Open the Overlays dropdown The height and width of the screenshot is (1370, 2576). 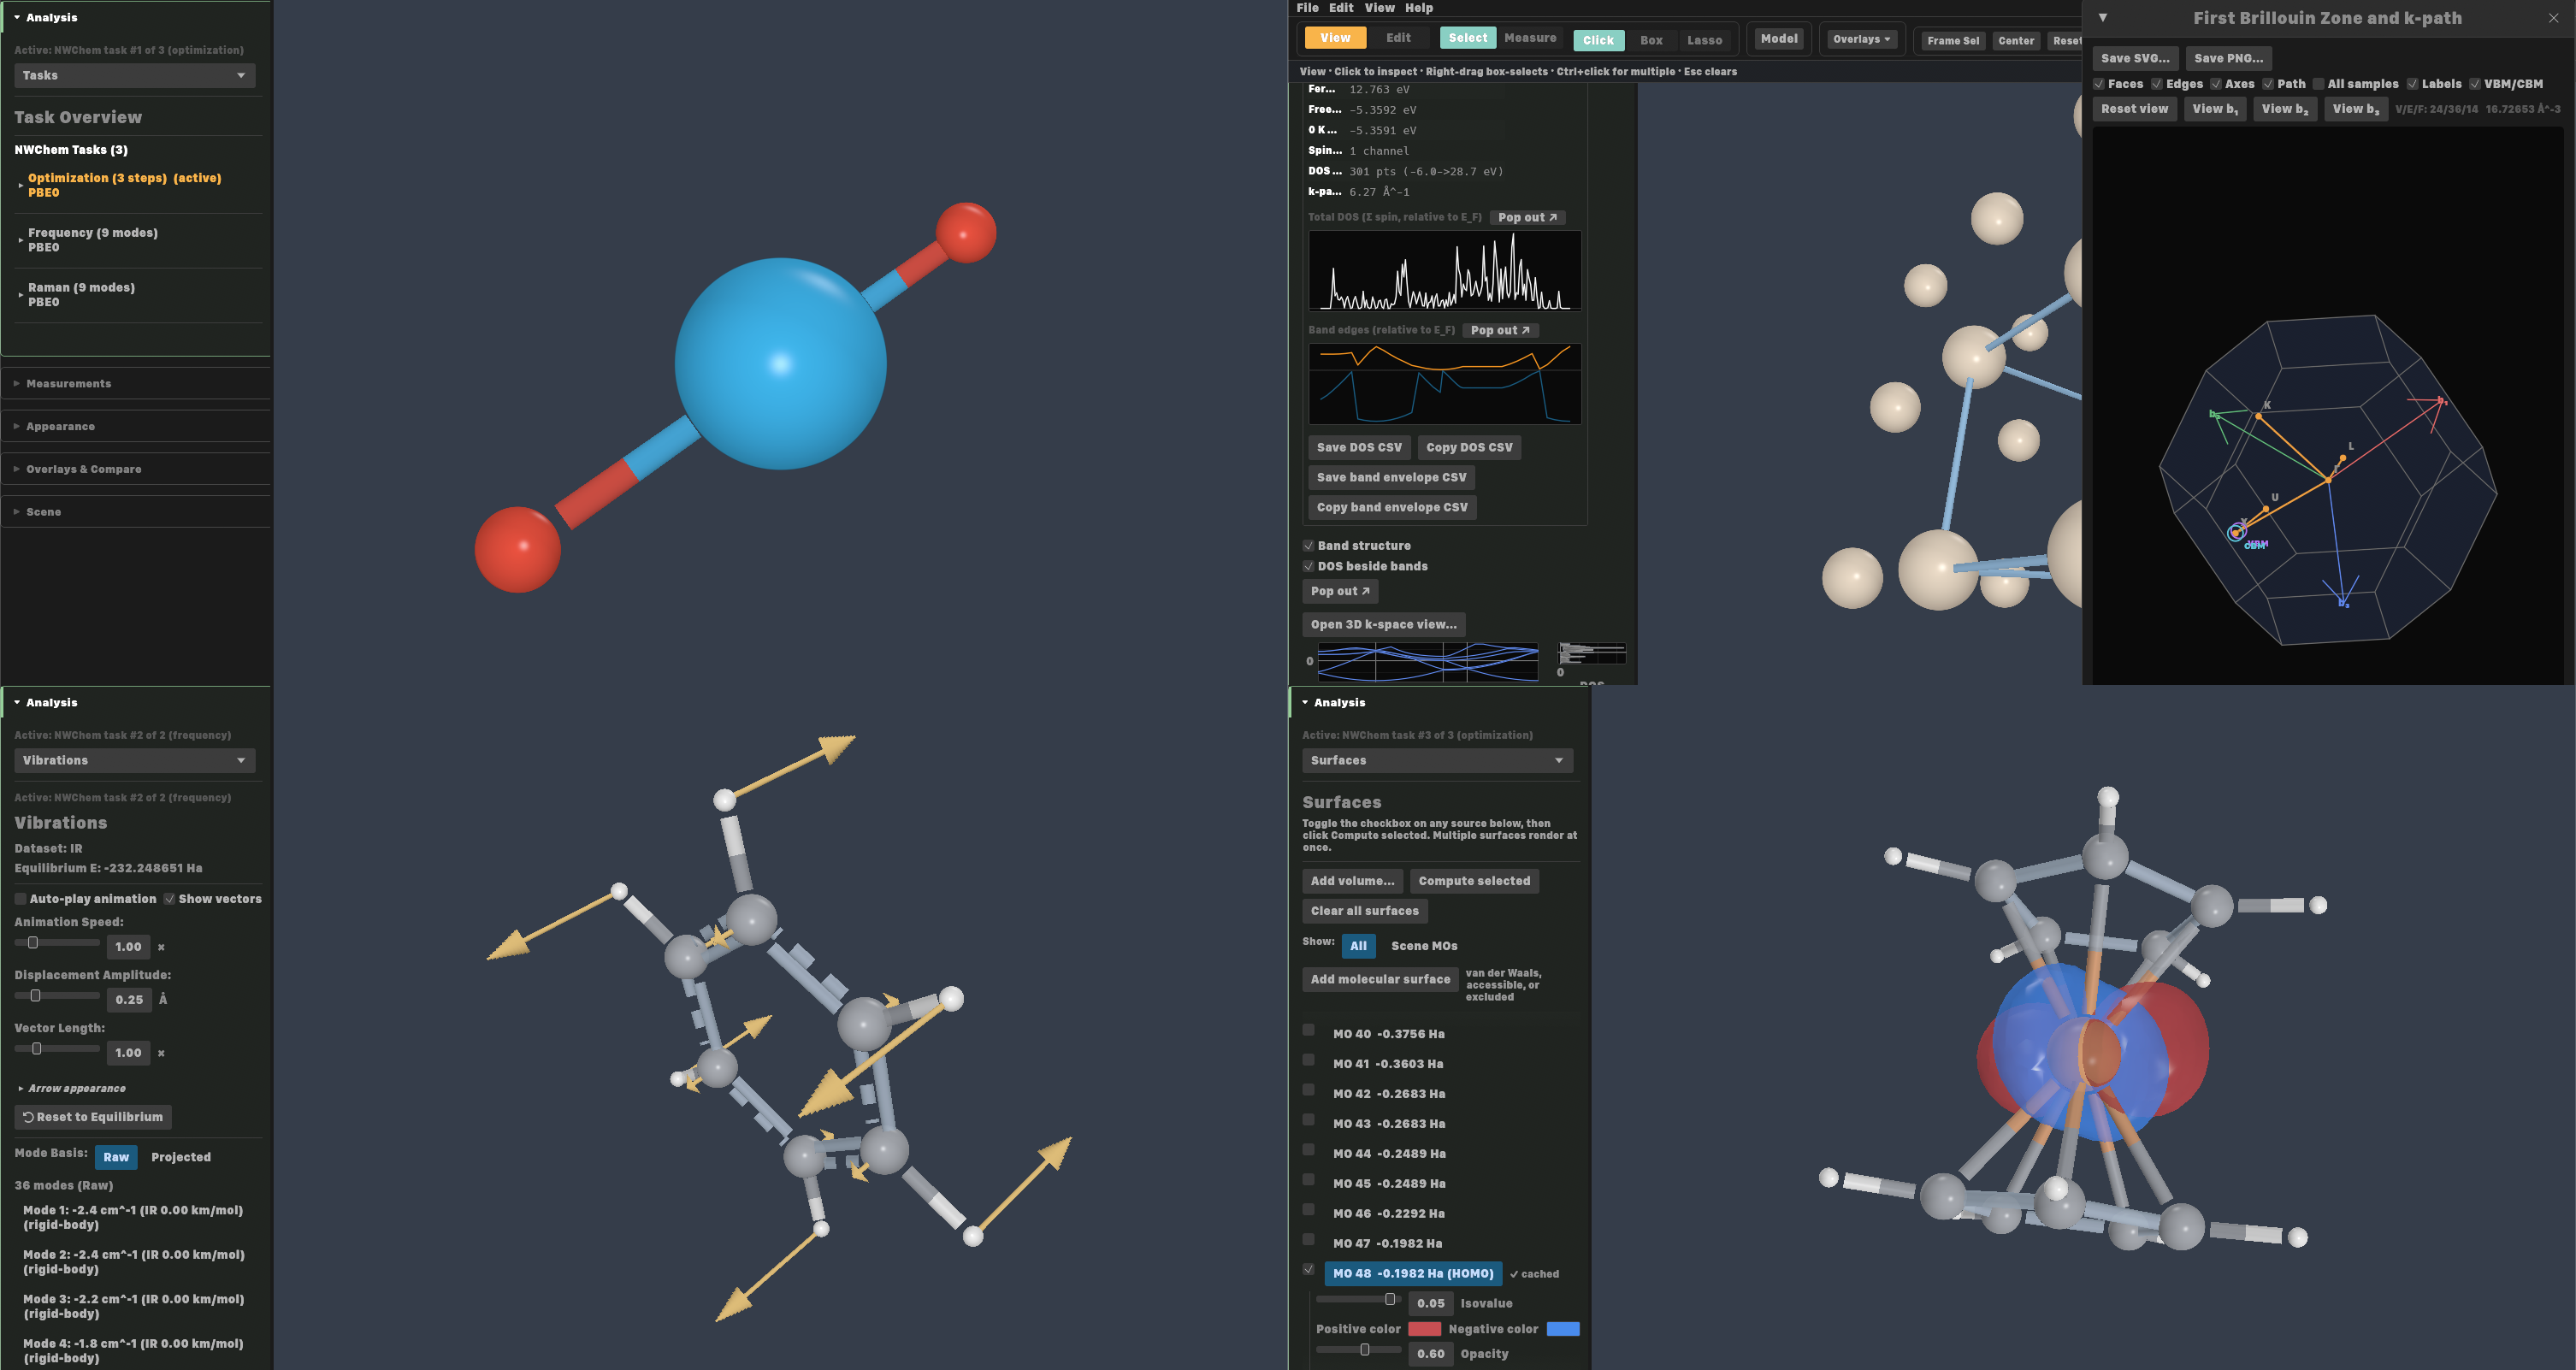(x=1861, y=39)
